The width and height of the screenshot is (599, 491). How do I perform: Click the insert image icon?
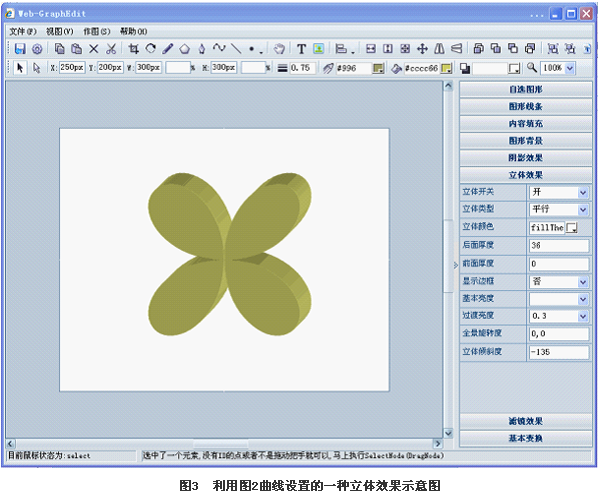[319, 49]
